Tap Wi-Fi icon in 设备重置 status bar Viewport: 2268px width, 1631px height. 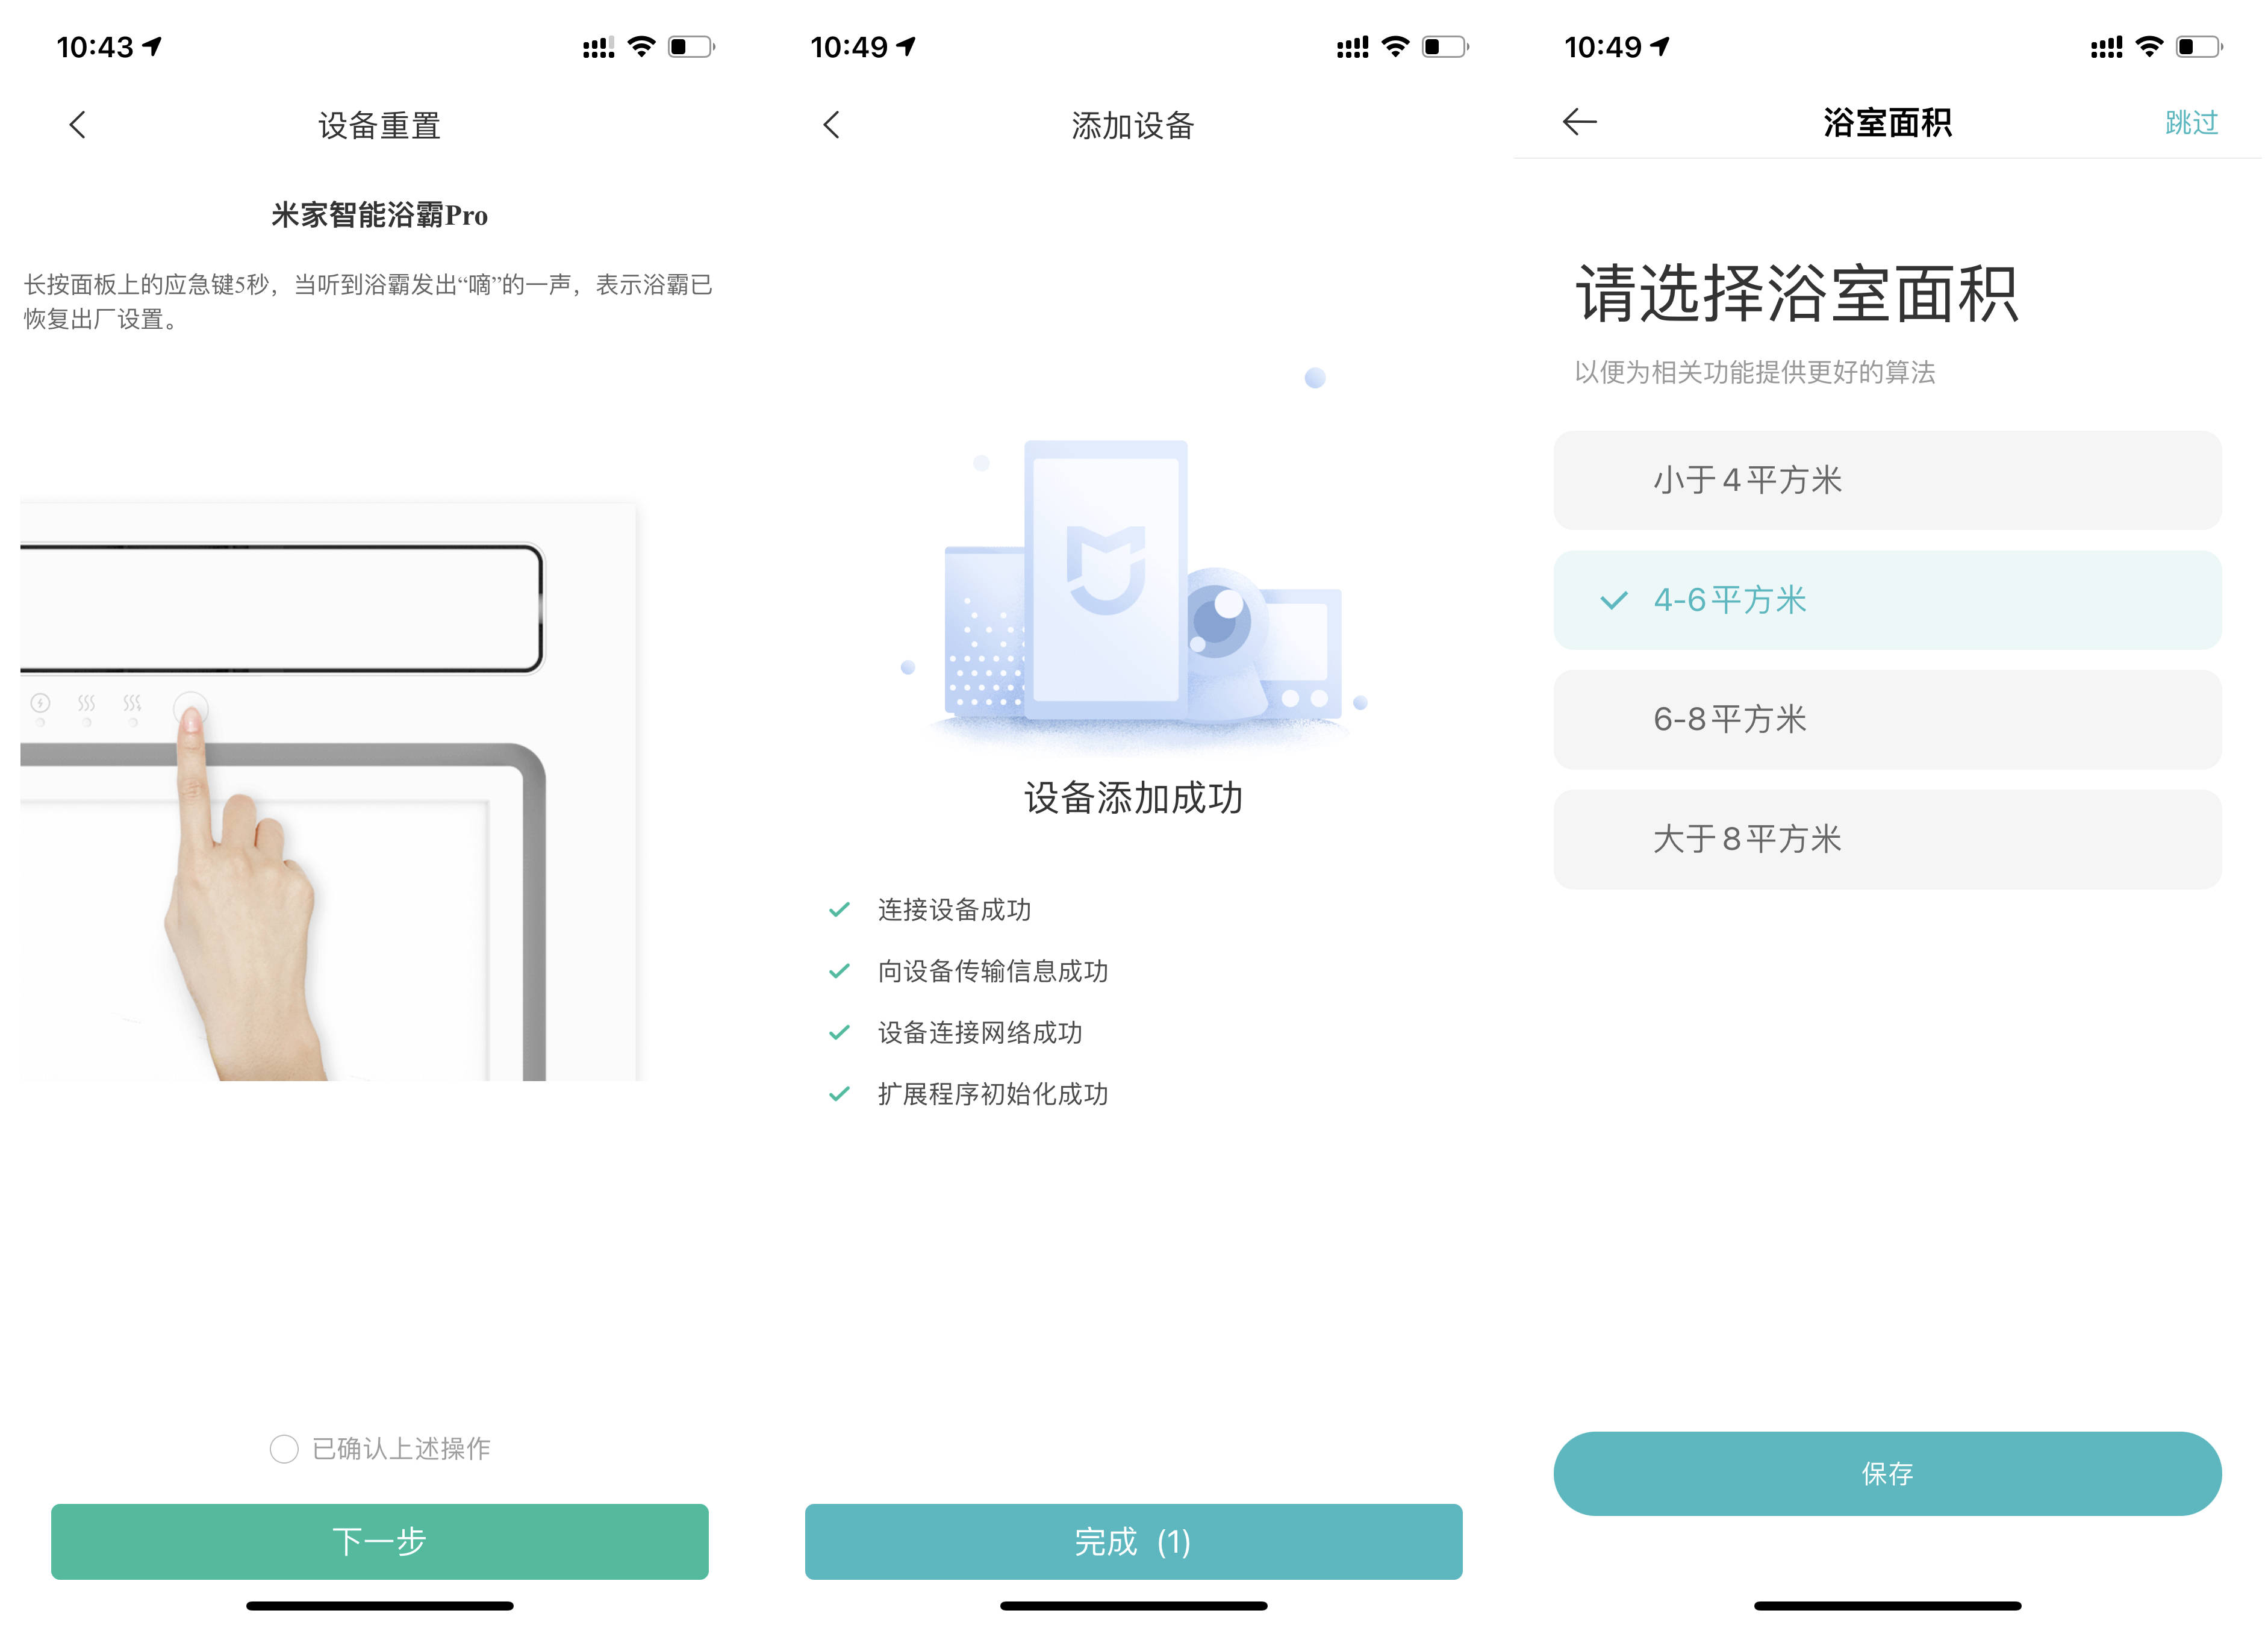(641, 46)
